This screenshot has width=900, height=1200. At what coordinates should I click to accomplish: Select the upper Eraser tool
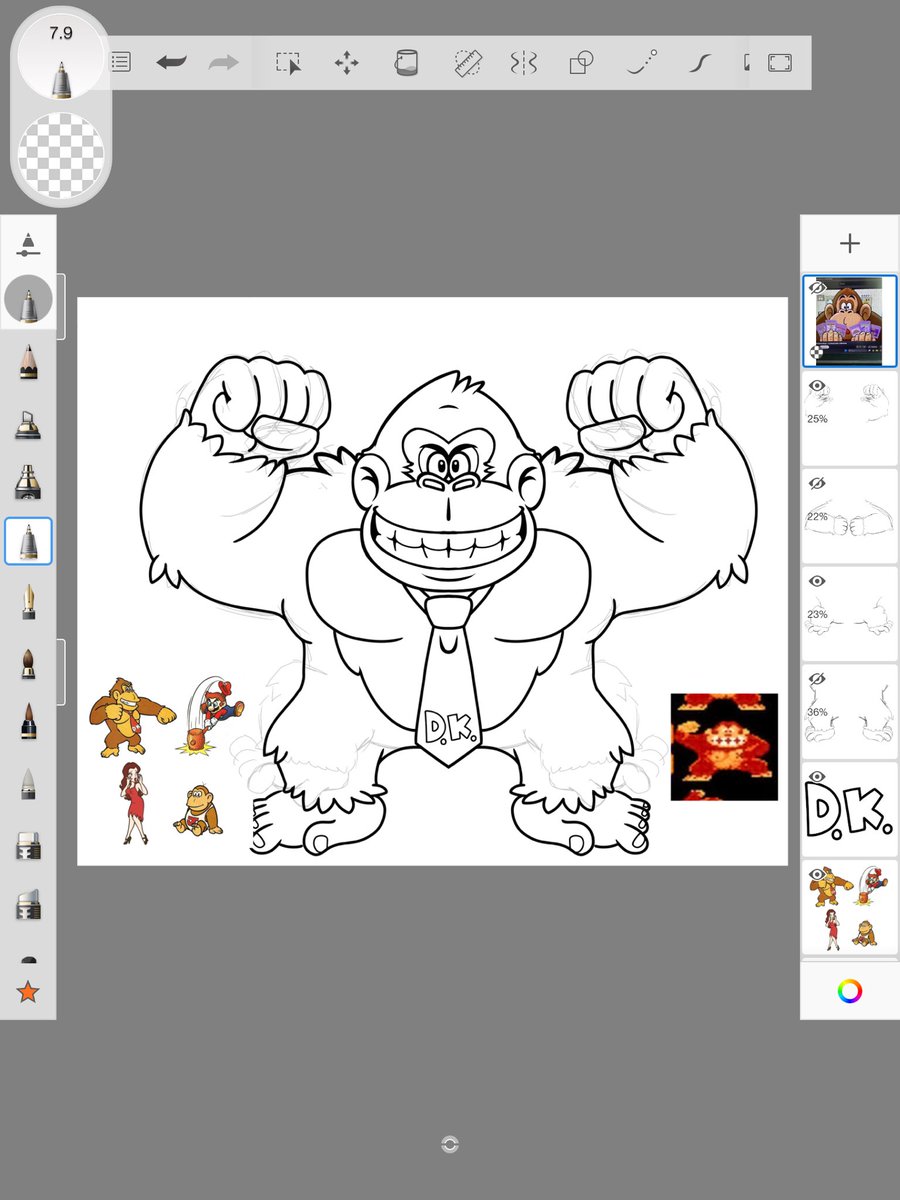point(28,847)
